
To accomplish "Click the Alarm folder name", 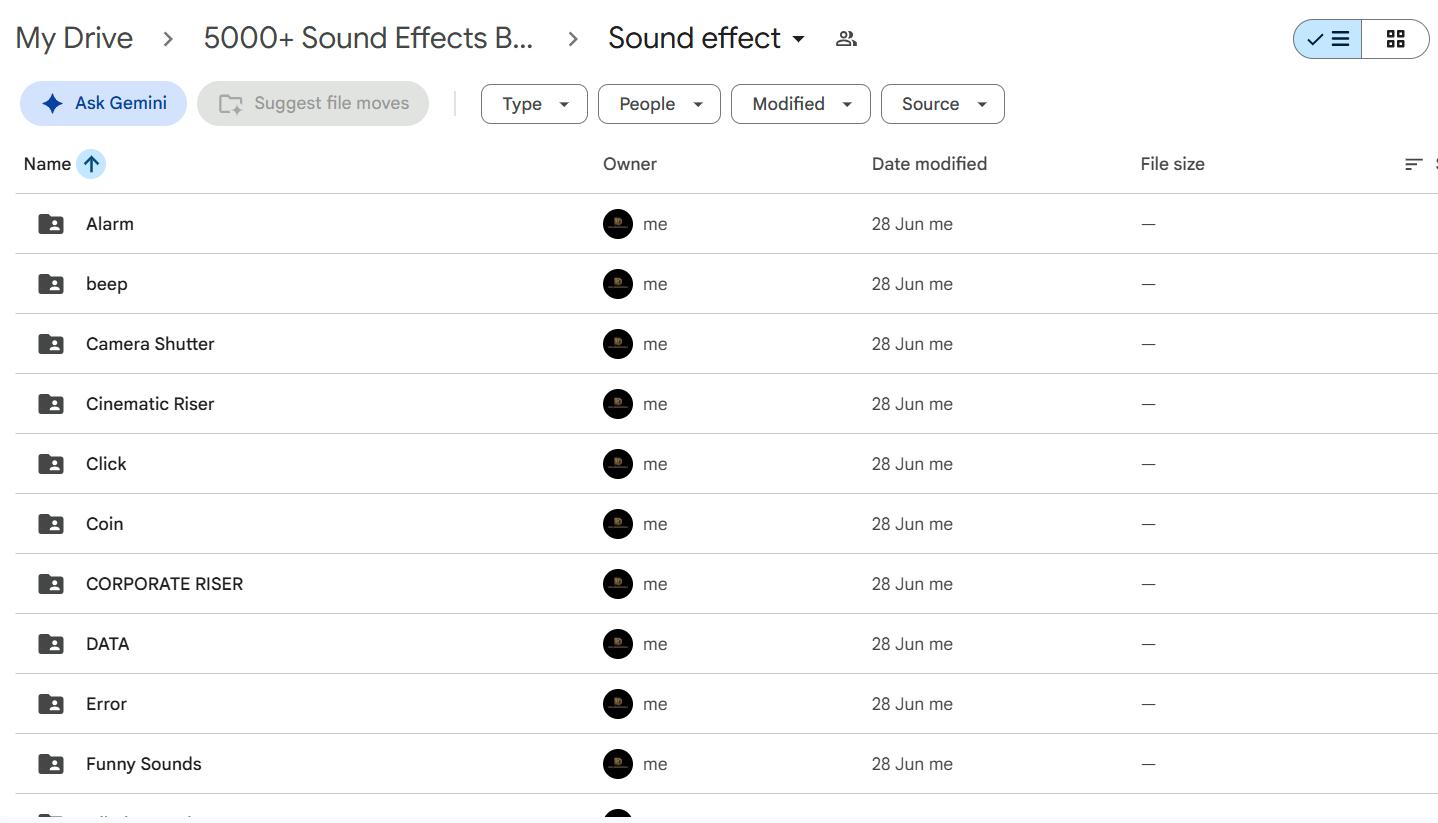I will point(110,224).
